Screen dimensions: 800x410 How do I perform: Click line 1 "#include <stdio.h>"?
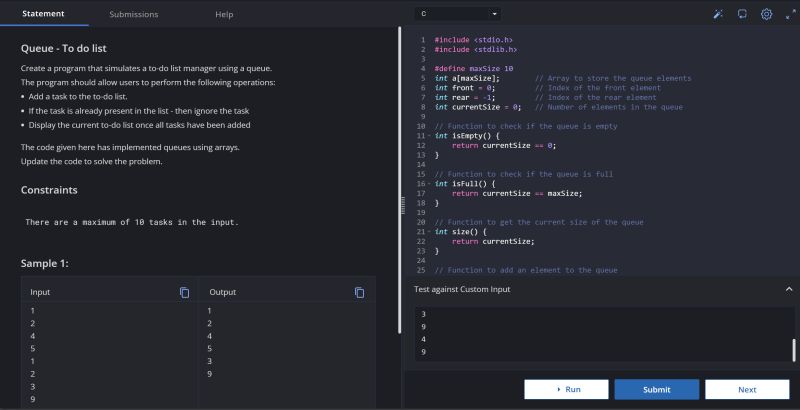tap(473, 40)
